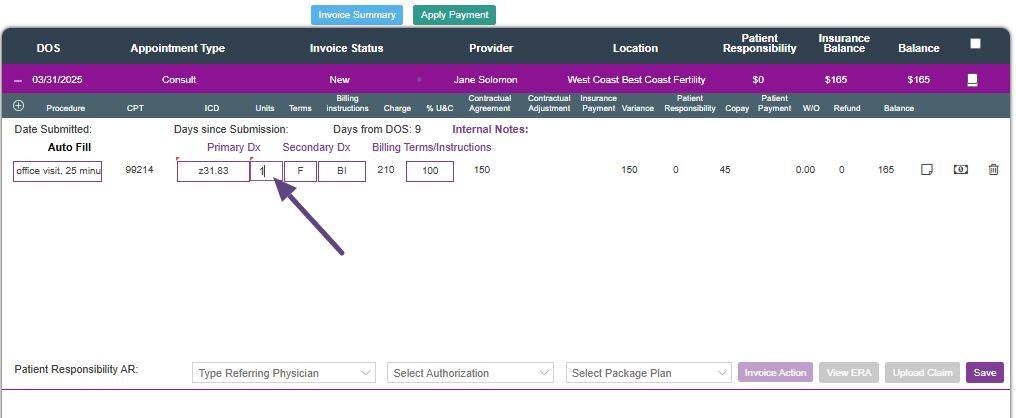Click the New invoice status text
This screenshot has width=1016, height=418.
click(x=340, y=80)
